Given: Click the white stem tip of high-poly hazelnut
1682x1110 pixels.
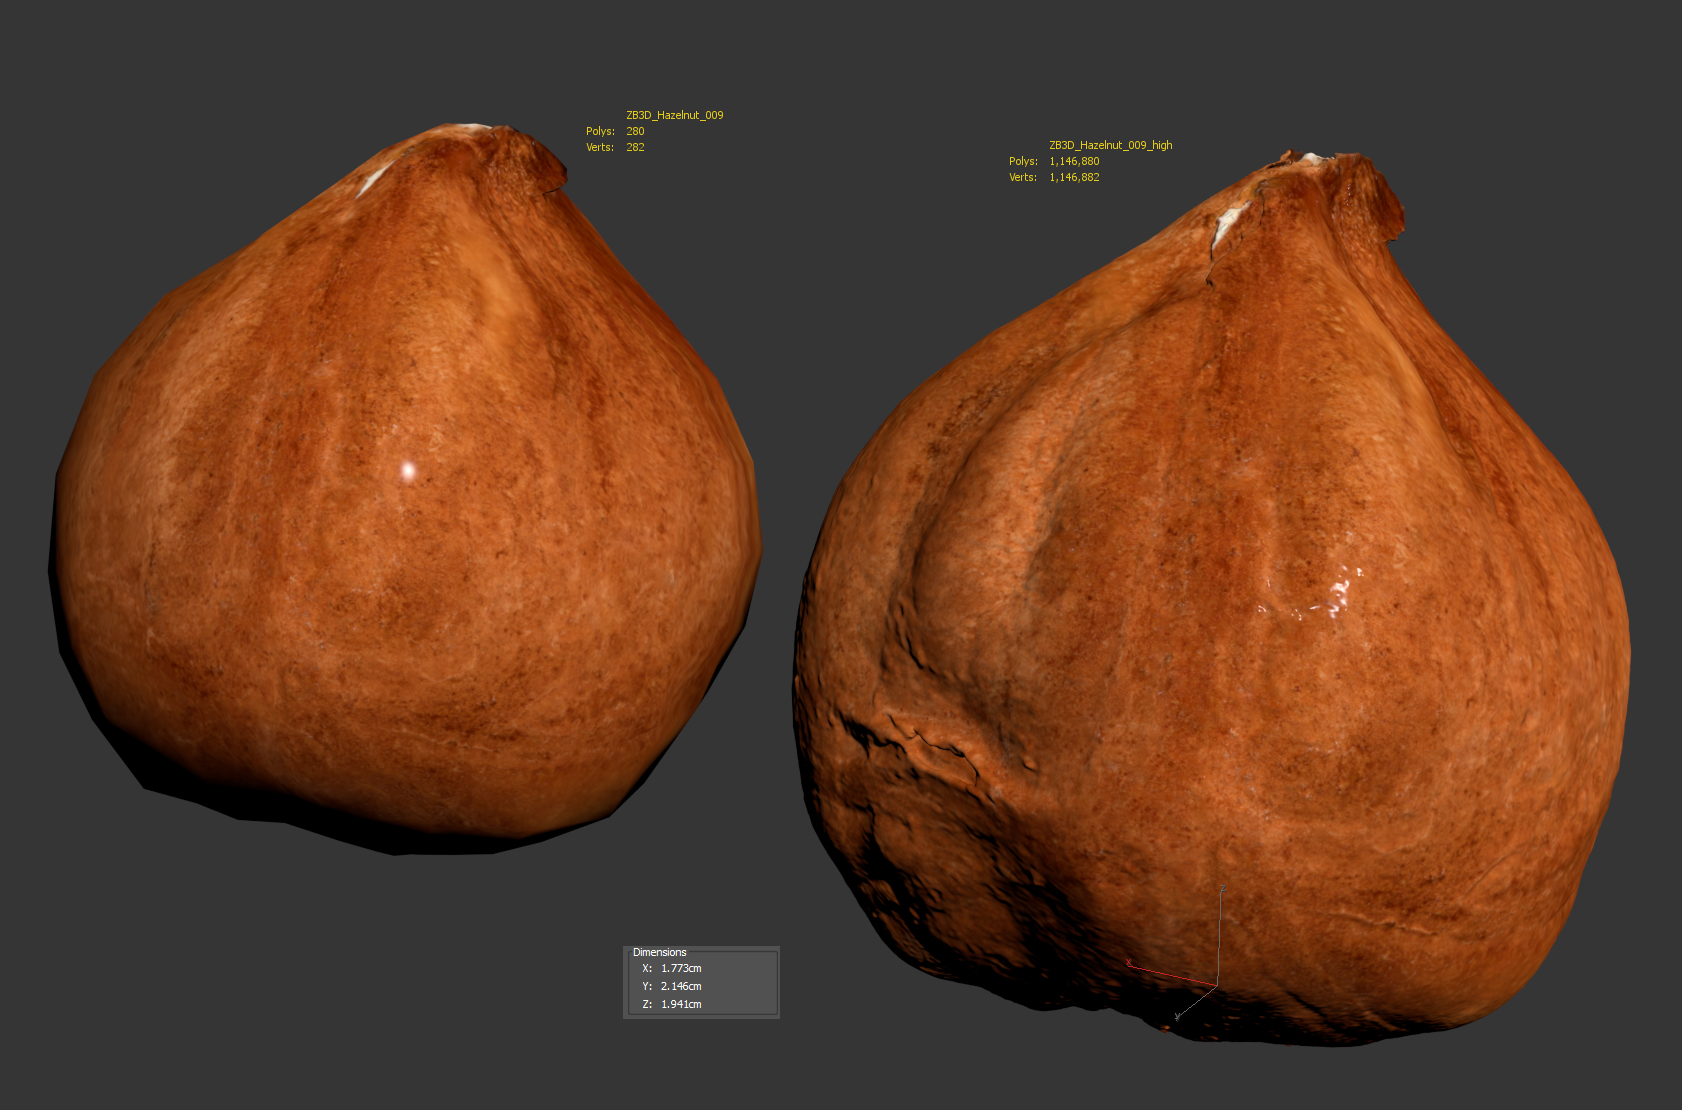Looking at the screenshot, I should [1228, 224].
